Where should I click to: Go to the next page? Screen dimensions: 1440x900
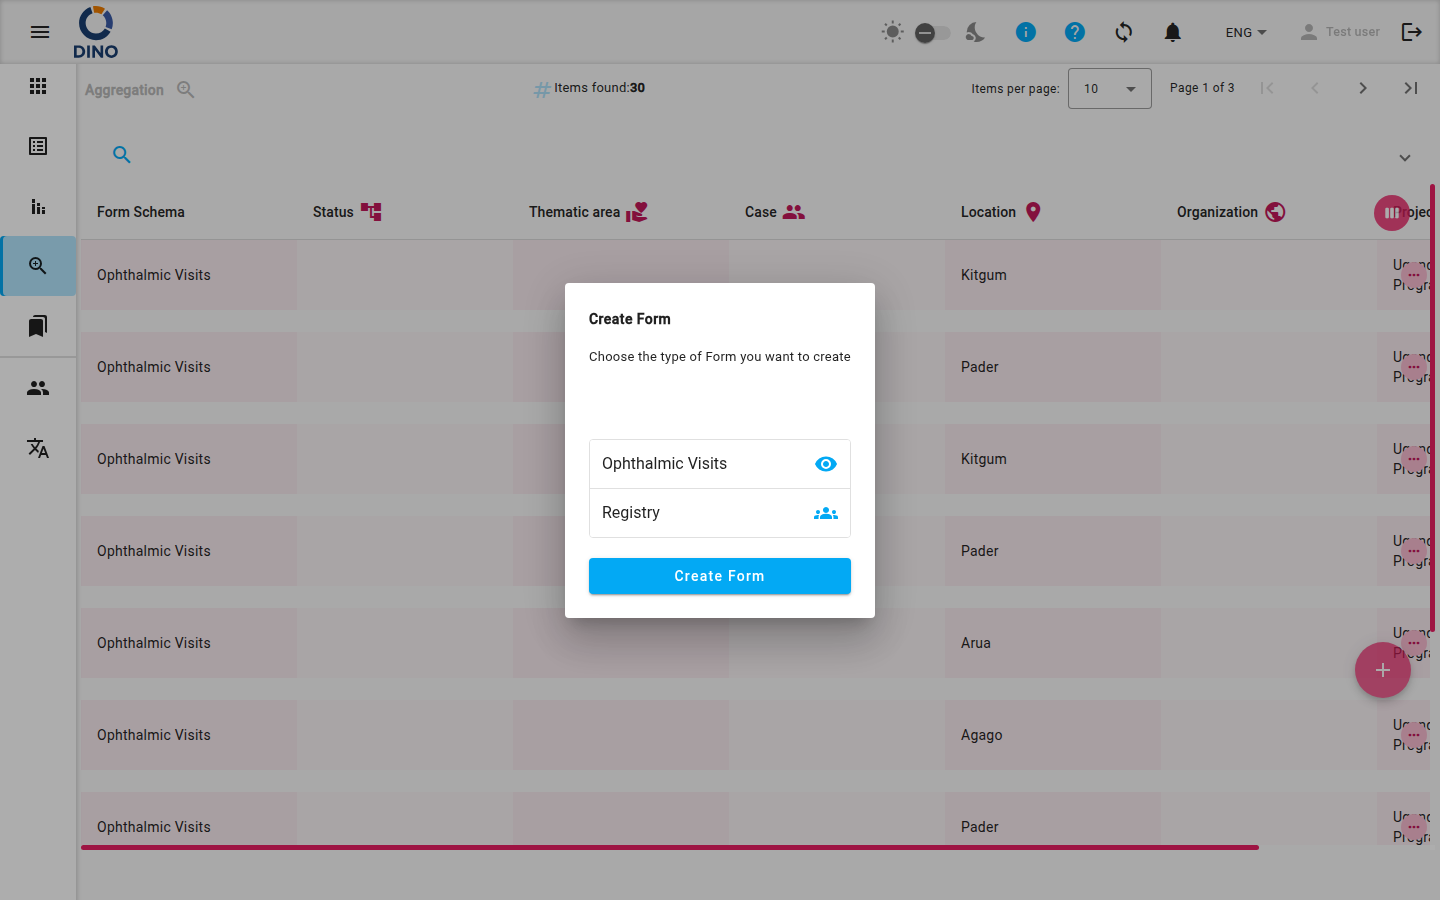[1363, 88]
